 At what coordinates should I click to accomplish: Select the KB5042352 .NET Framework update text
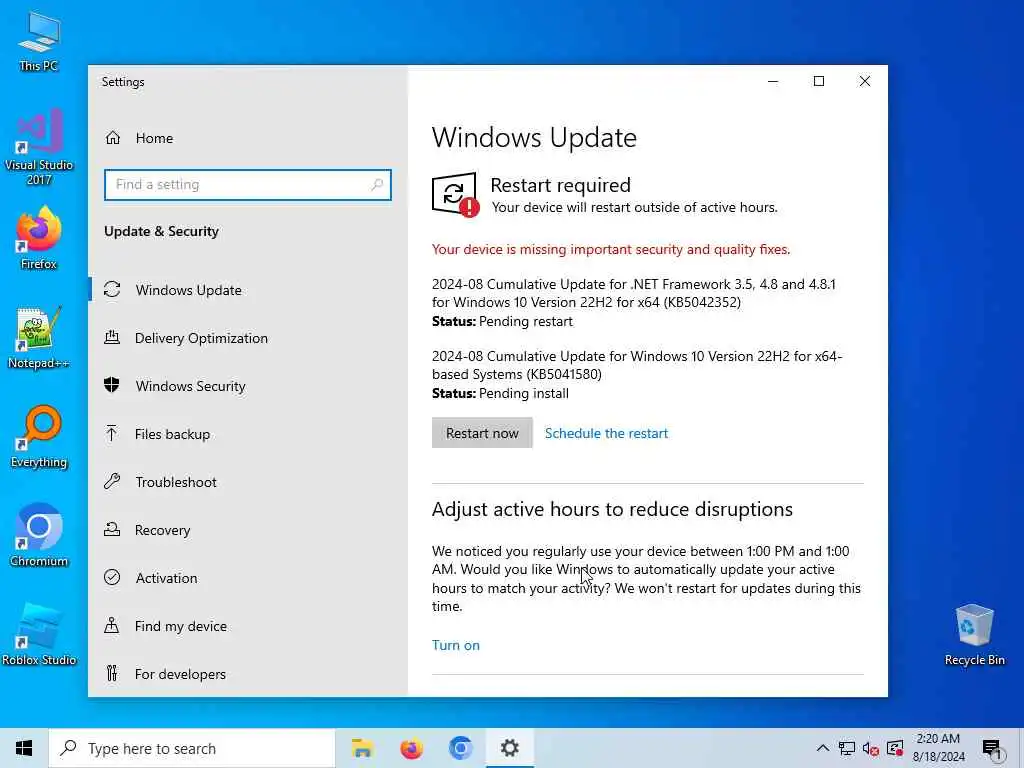point(633,293)
